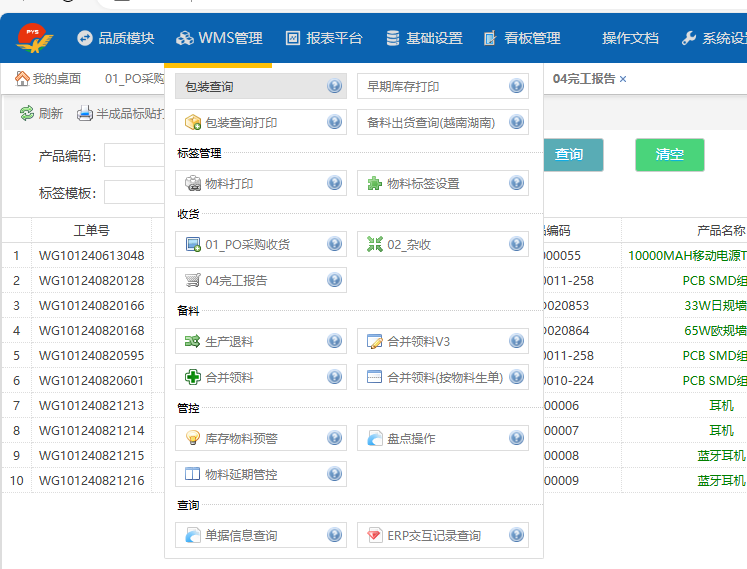
Task: Click help icon next to 库存物料预警
Action: tap(335, 438)
